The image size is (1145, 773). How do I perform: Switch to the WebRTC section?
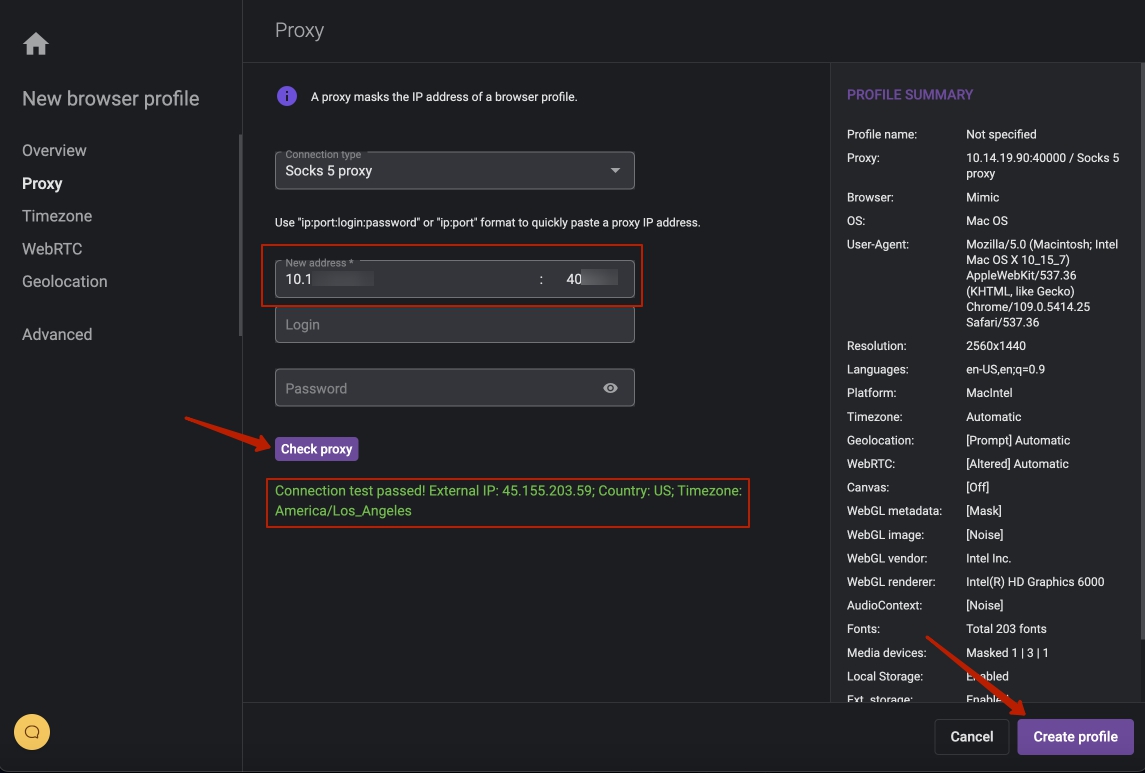[x=52, y=249]
